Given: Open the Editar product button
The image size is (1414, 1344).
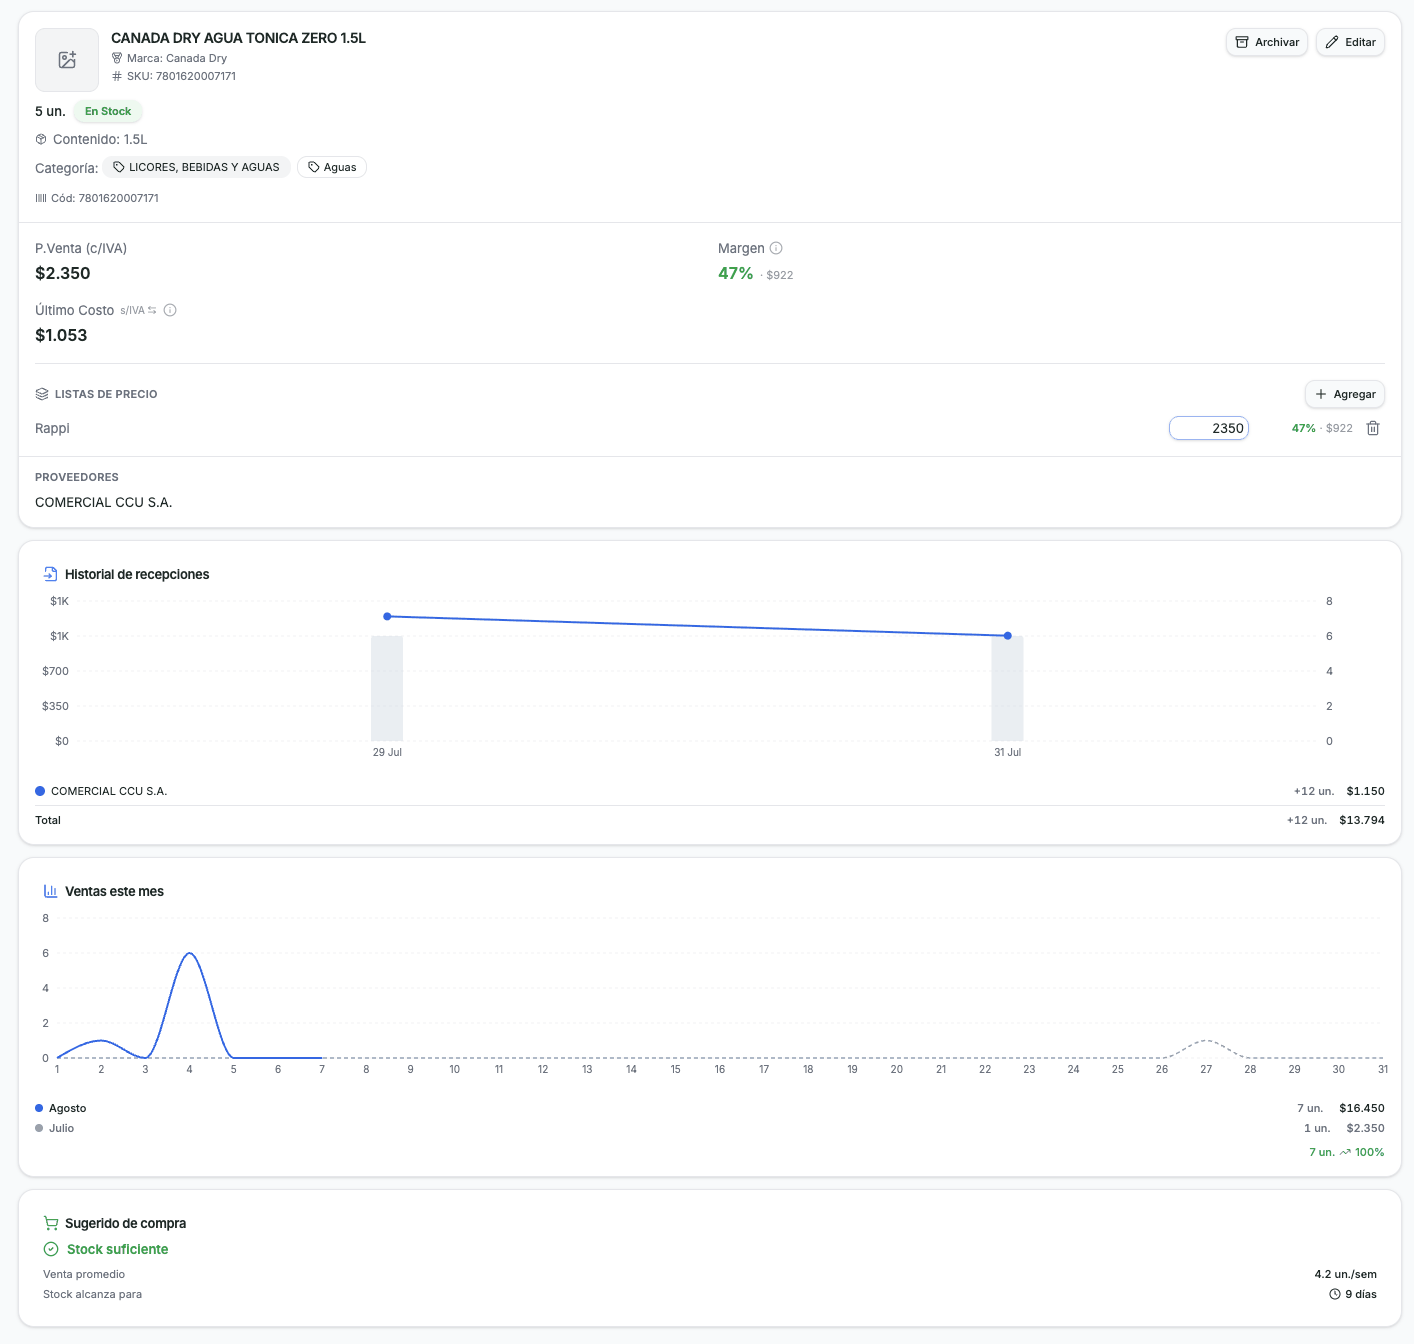Looking at the screenshot, I should pos(1350,42).
